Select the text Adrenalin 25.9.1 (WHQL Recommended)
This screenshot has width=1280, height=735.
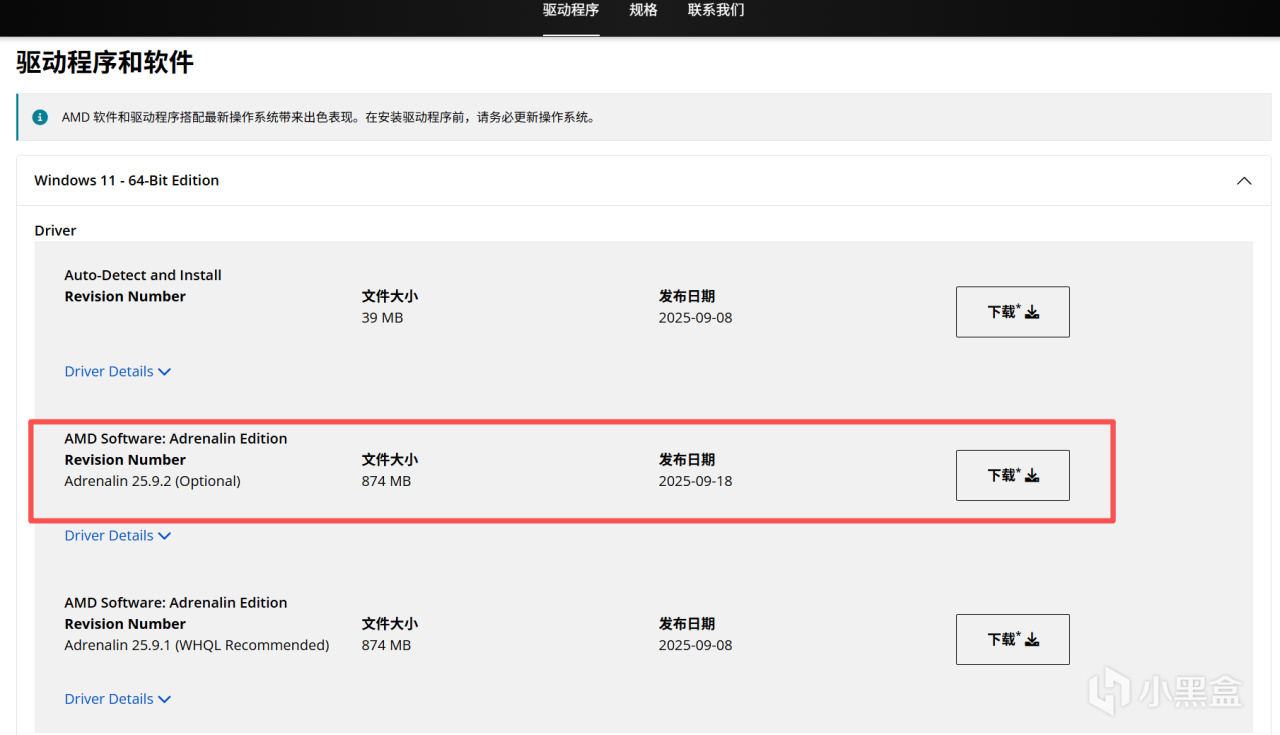point(197,645)
